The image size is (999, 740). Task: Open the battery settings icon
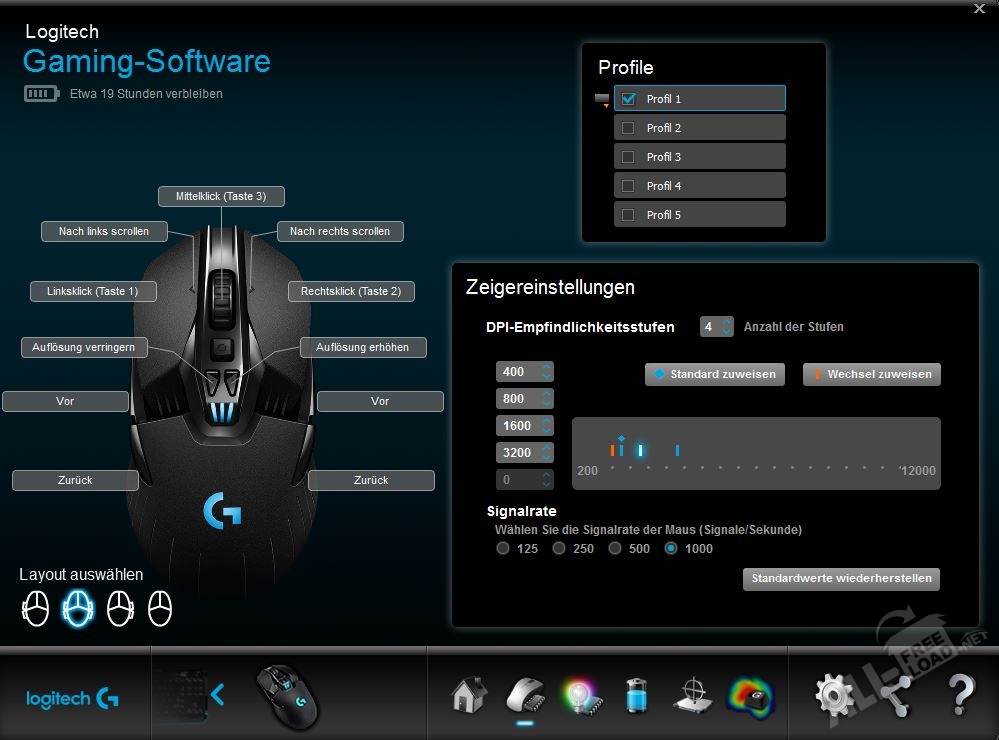pyautogui.click(x=636, y=694)
